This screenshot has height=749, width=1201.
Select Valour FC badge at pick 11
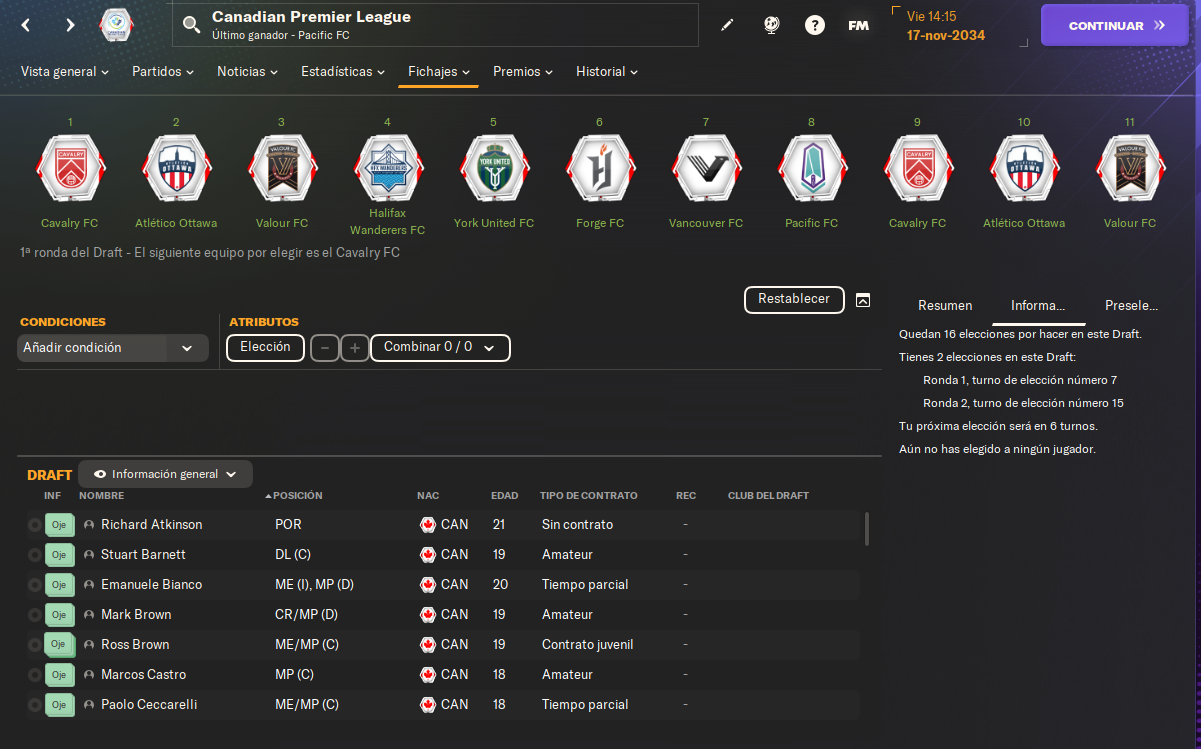(1129, 169)
